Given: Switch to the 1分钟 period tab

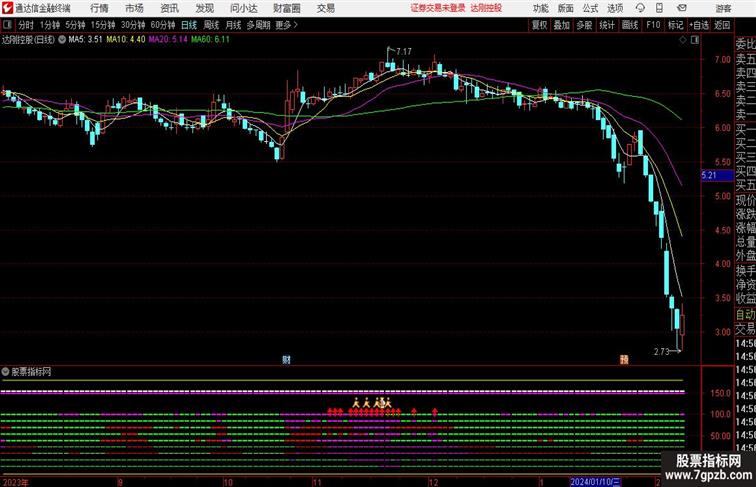Looking at the screenshot, I should pos(50,25).
